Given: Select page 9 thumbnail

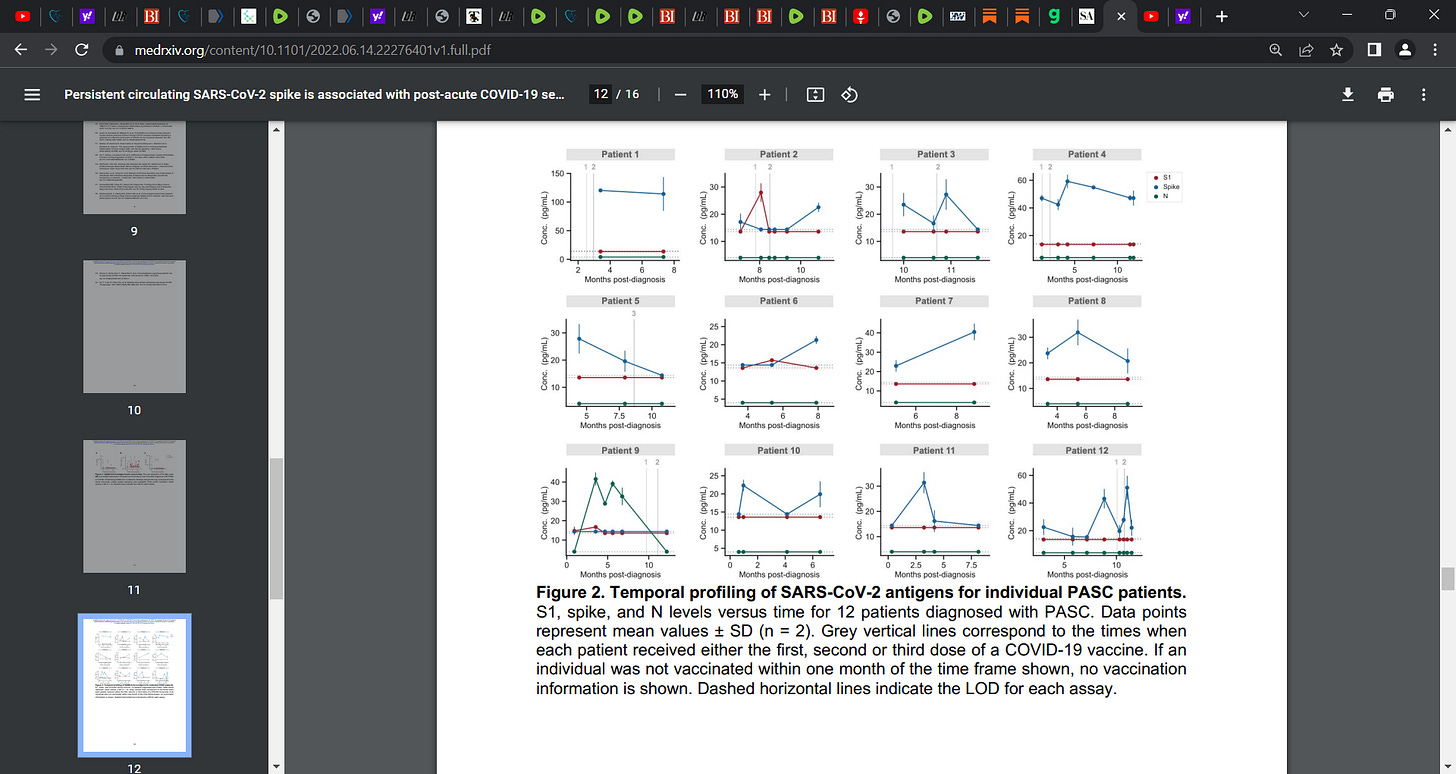Looking at the screenshot, I should [134, 167].
